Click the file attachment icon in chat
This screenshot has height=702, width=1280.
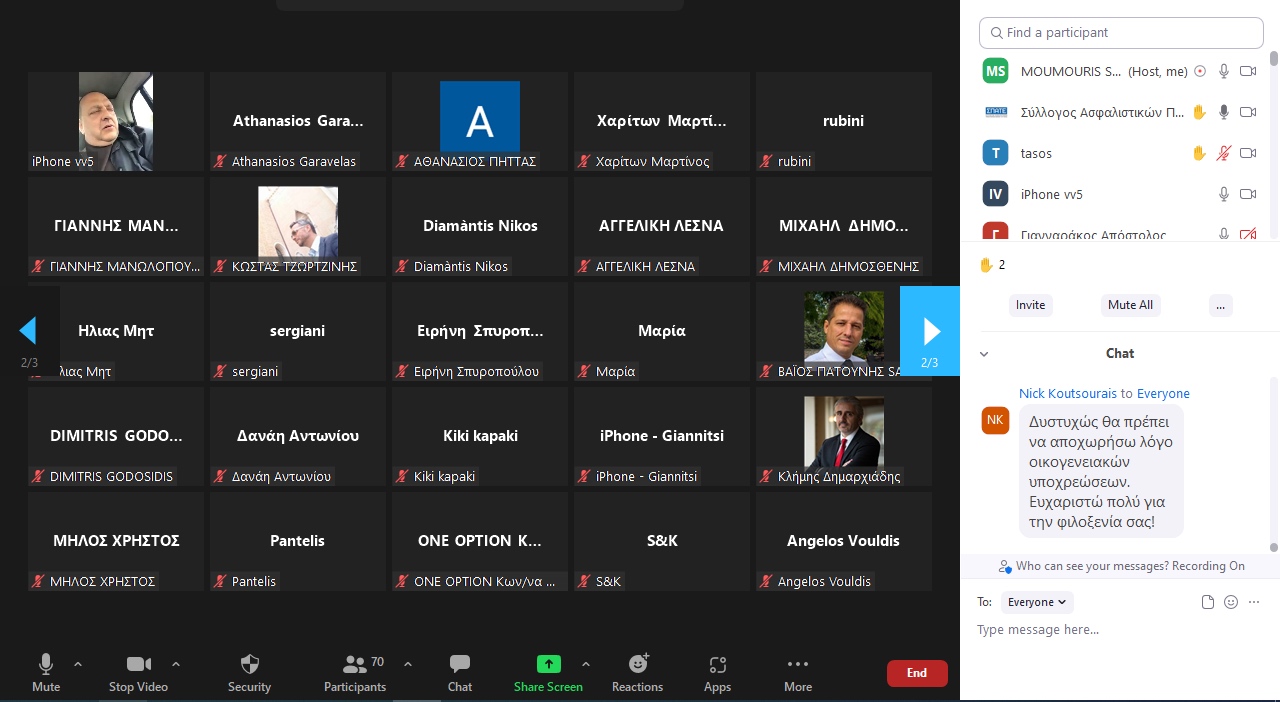click(x=1208, y=602)
